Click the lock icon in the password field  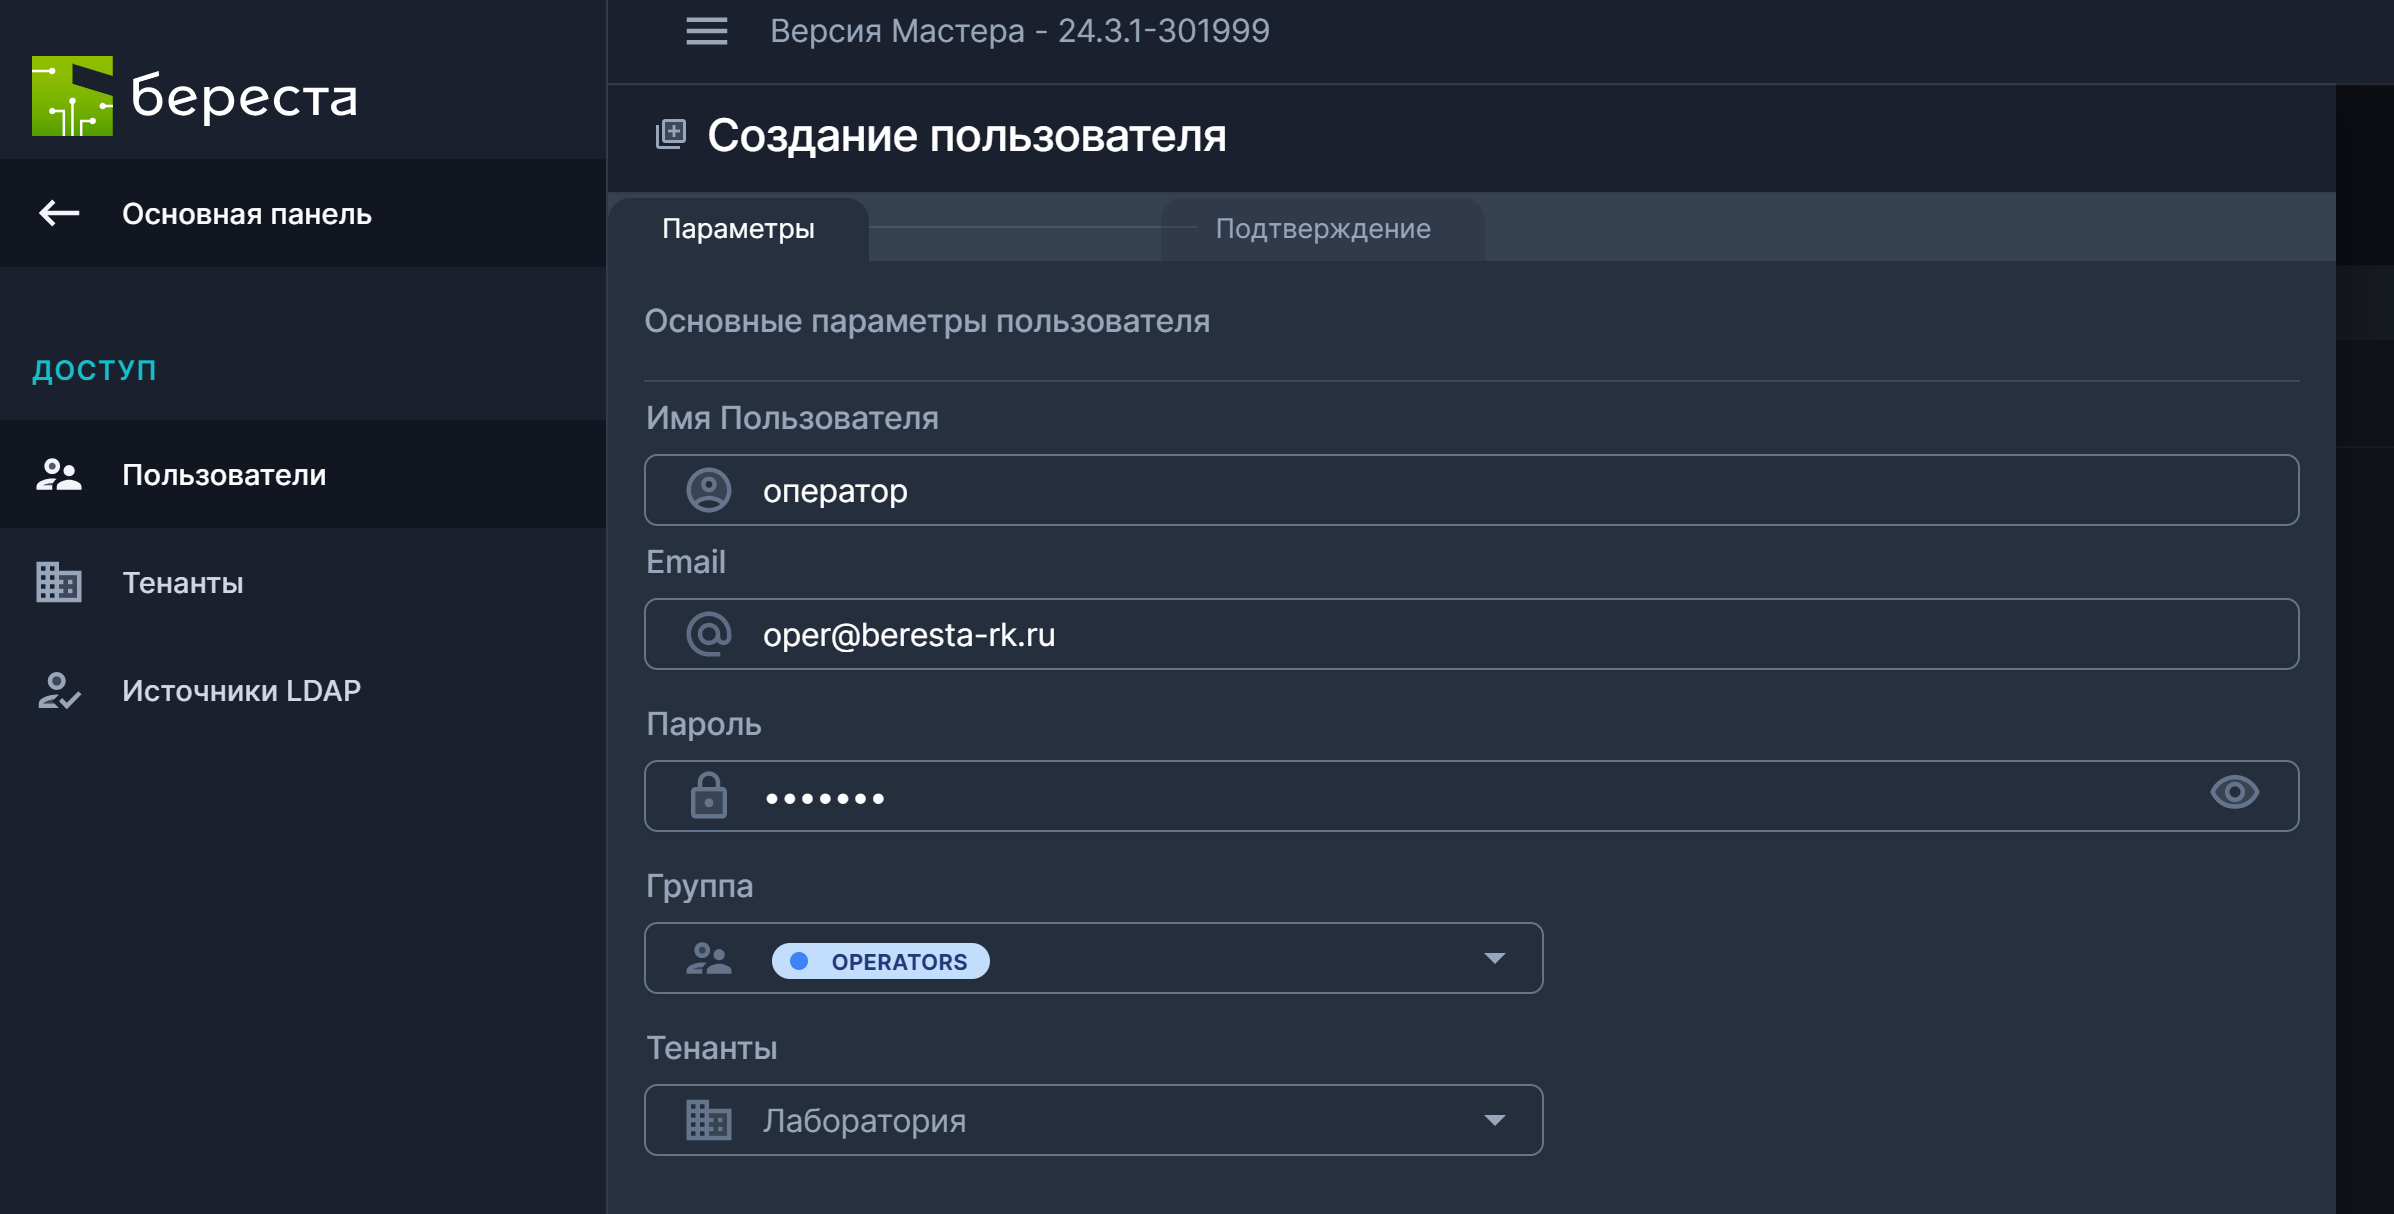coord(708,796)
